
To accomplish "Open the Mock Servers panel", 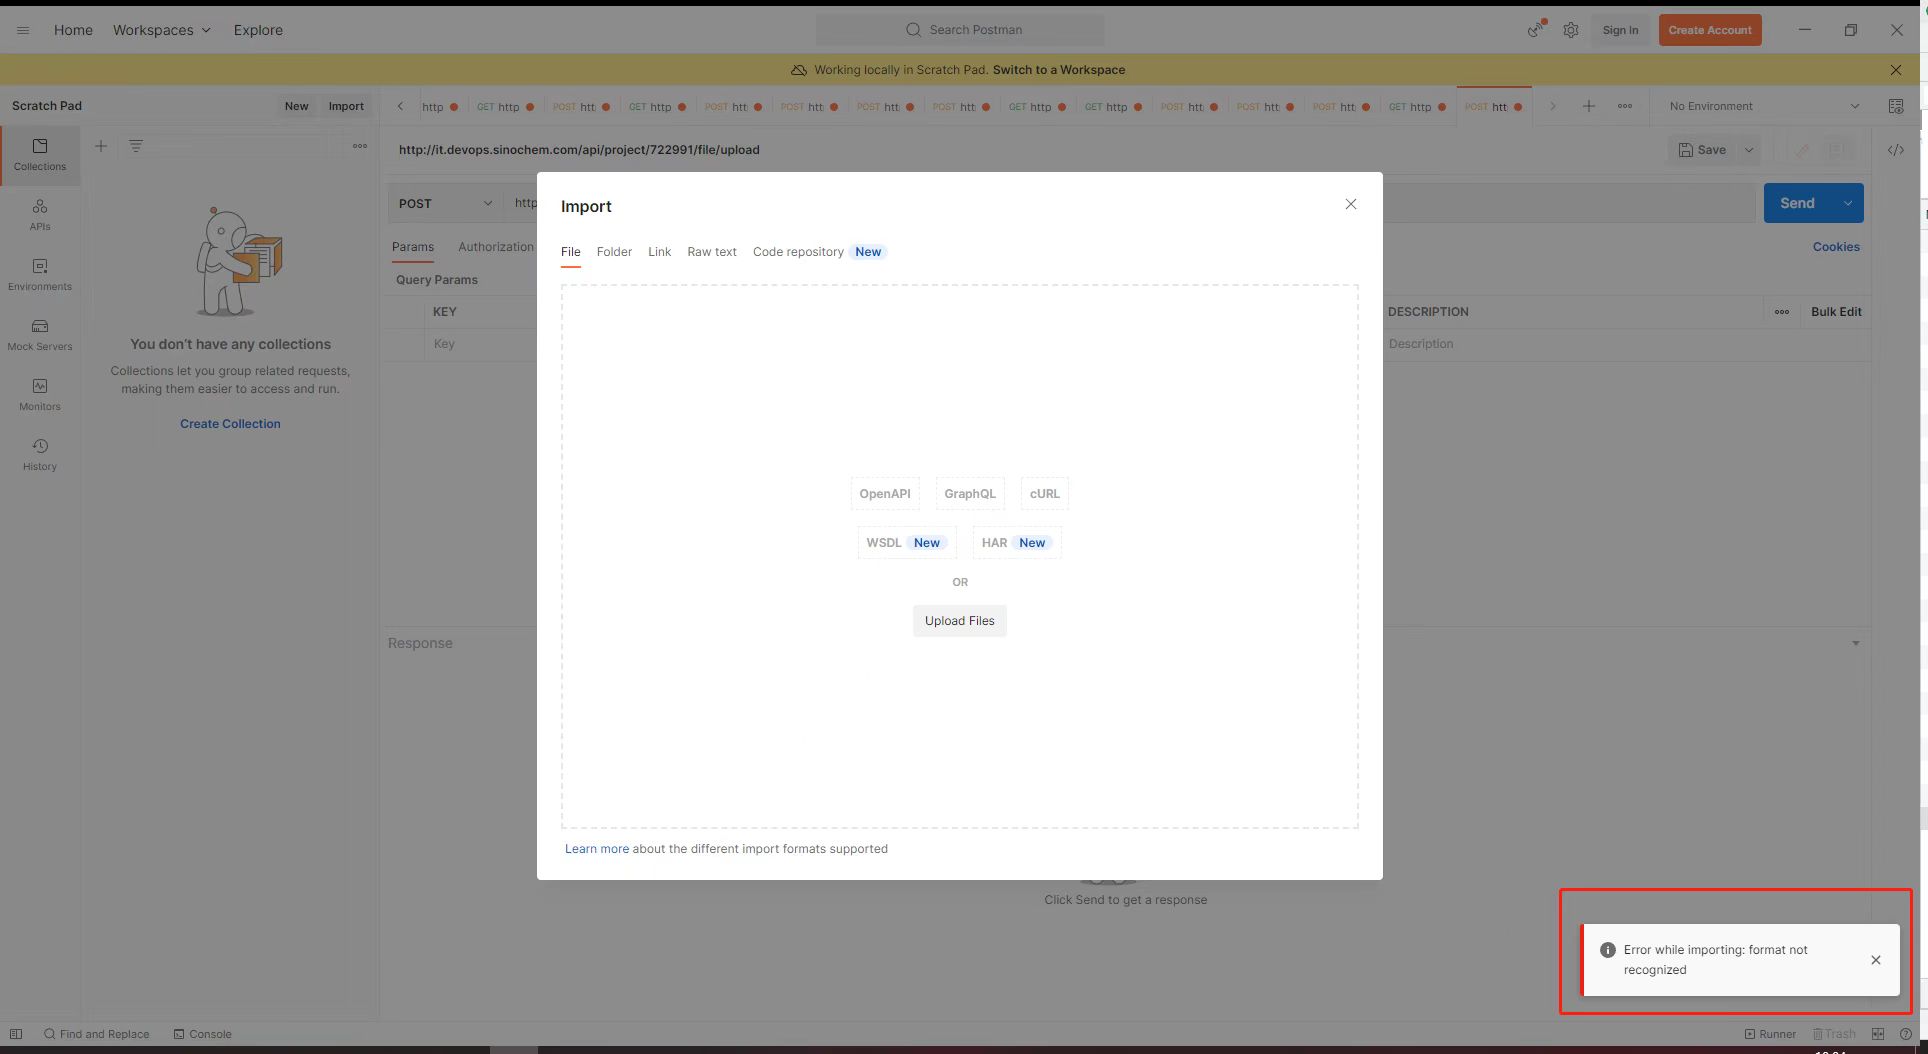I will click(39, 333).
